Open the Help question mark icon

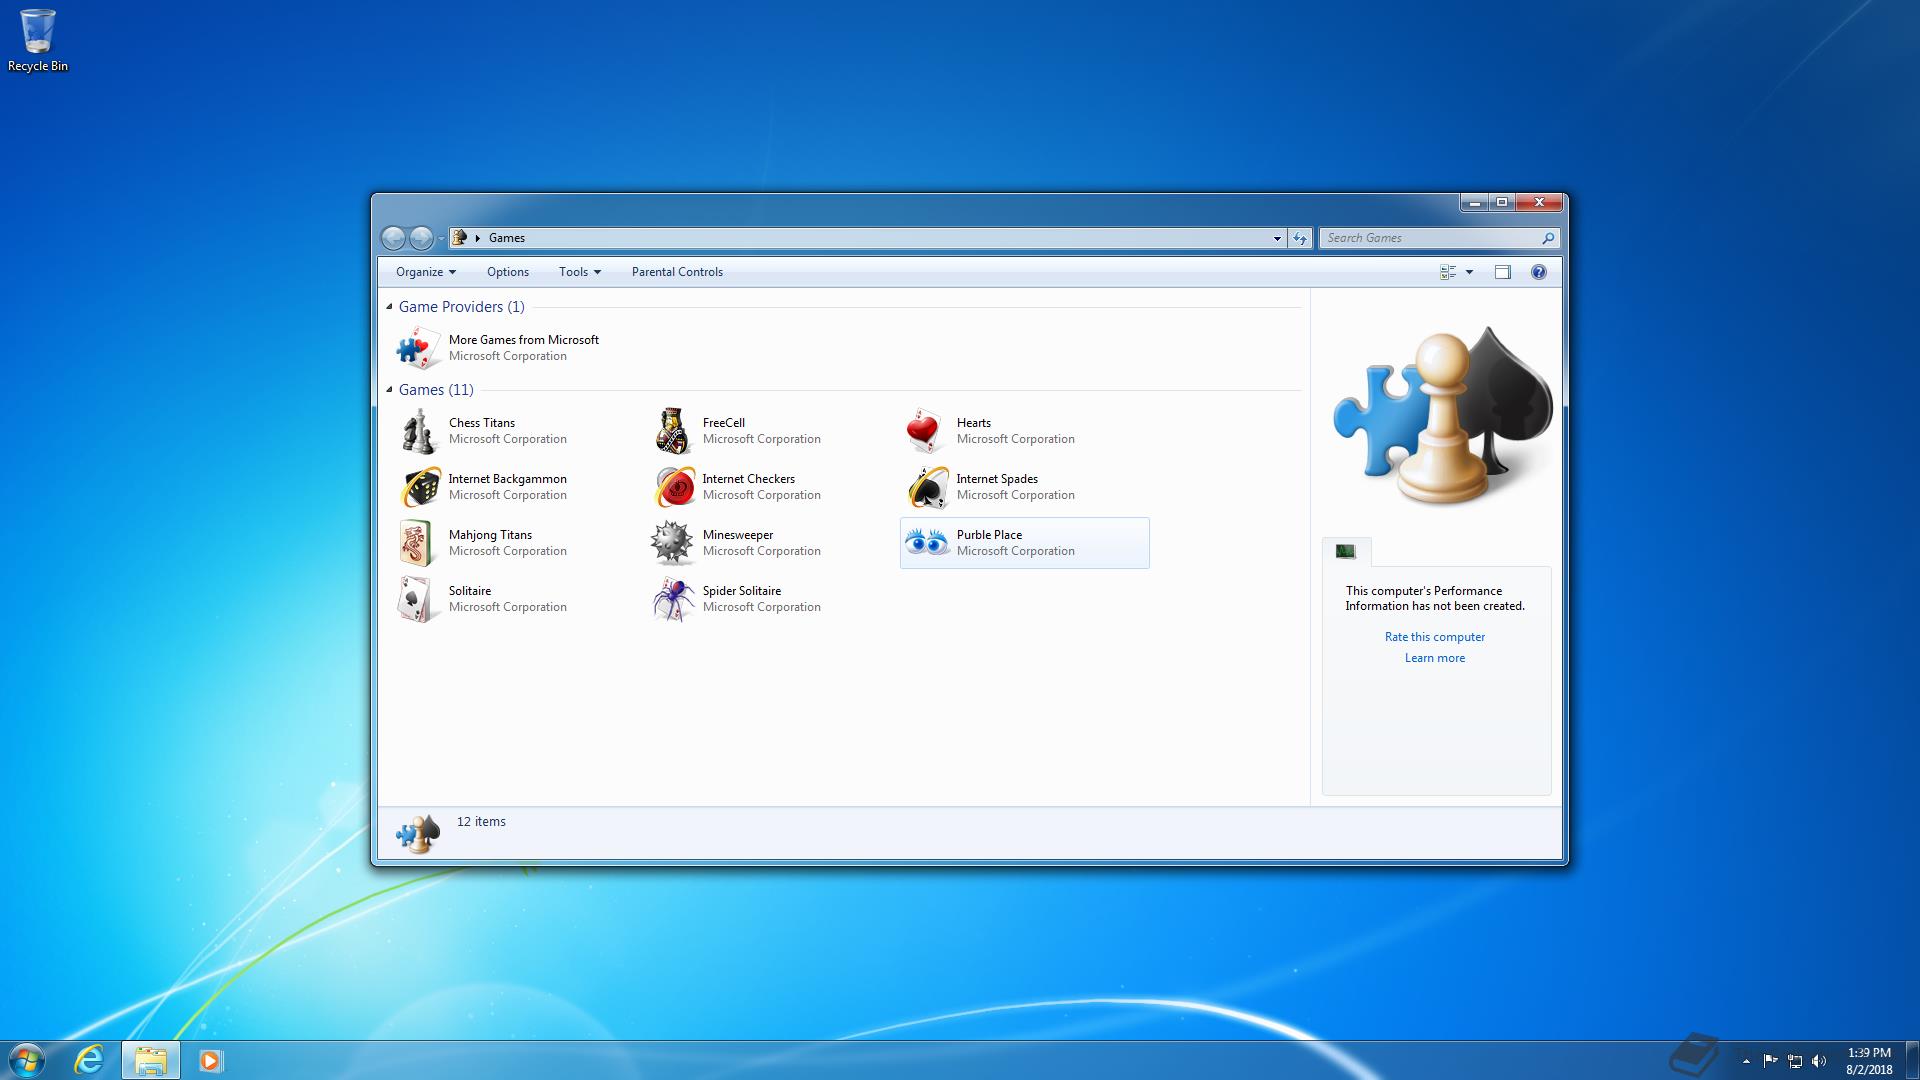pyautogui.click(x=1539, y=272)
